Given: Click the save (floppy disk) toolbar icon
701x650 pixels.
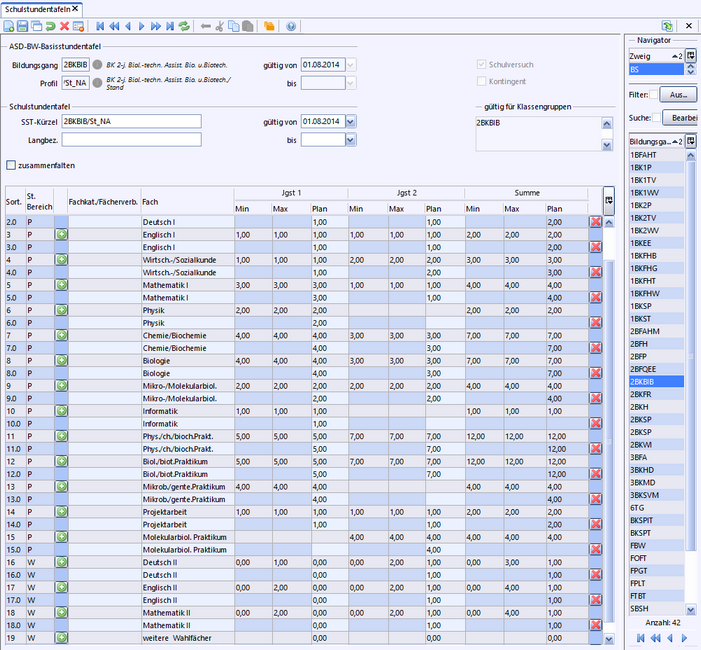Looking at the screenshot, I should (23, 25).
